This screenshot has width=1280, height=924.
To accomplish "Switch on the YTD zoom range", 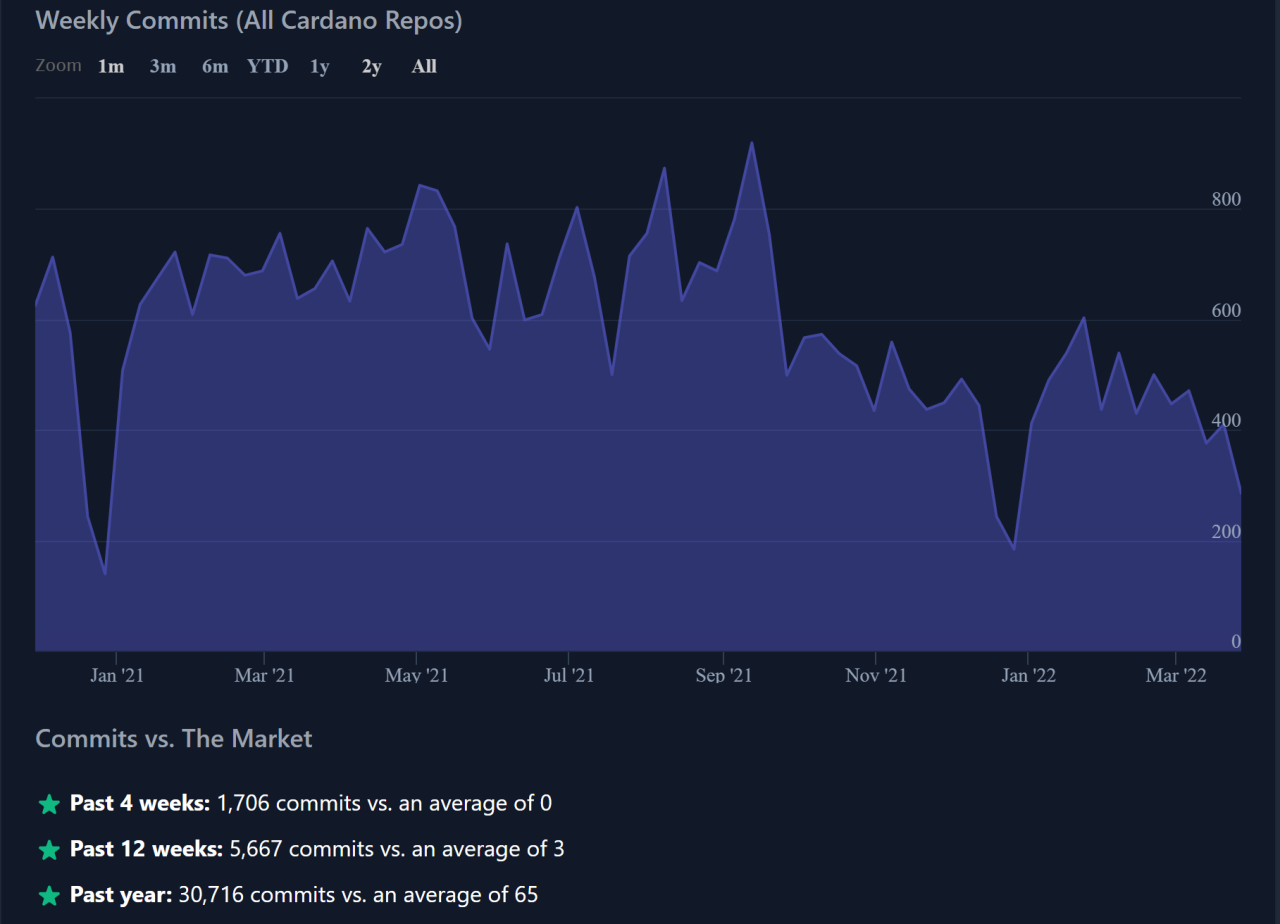I will point(267,66).
